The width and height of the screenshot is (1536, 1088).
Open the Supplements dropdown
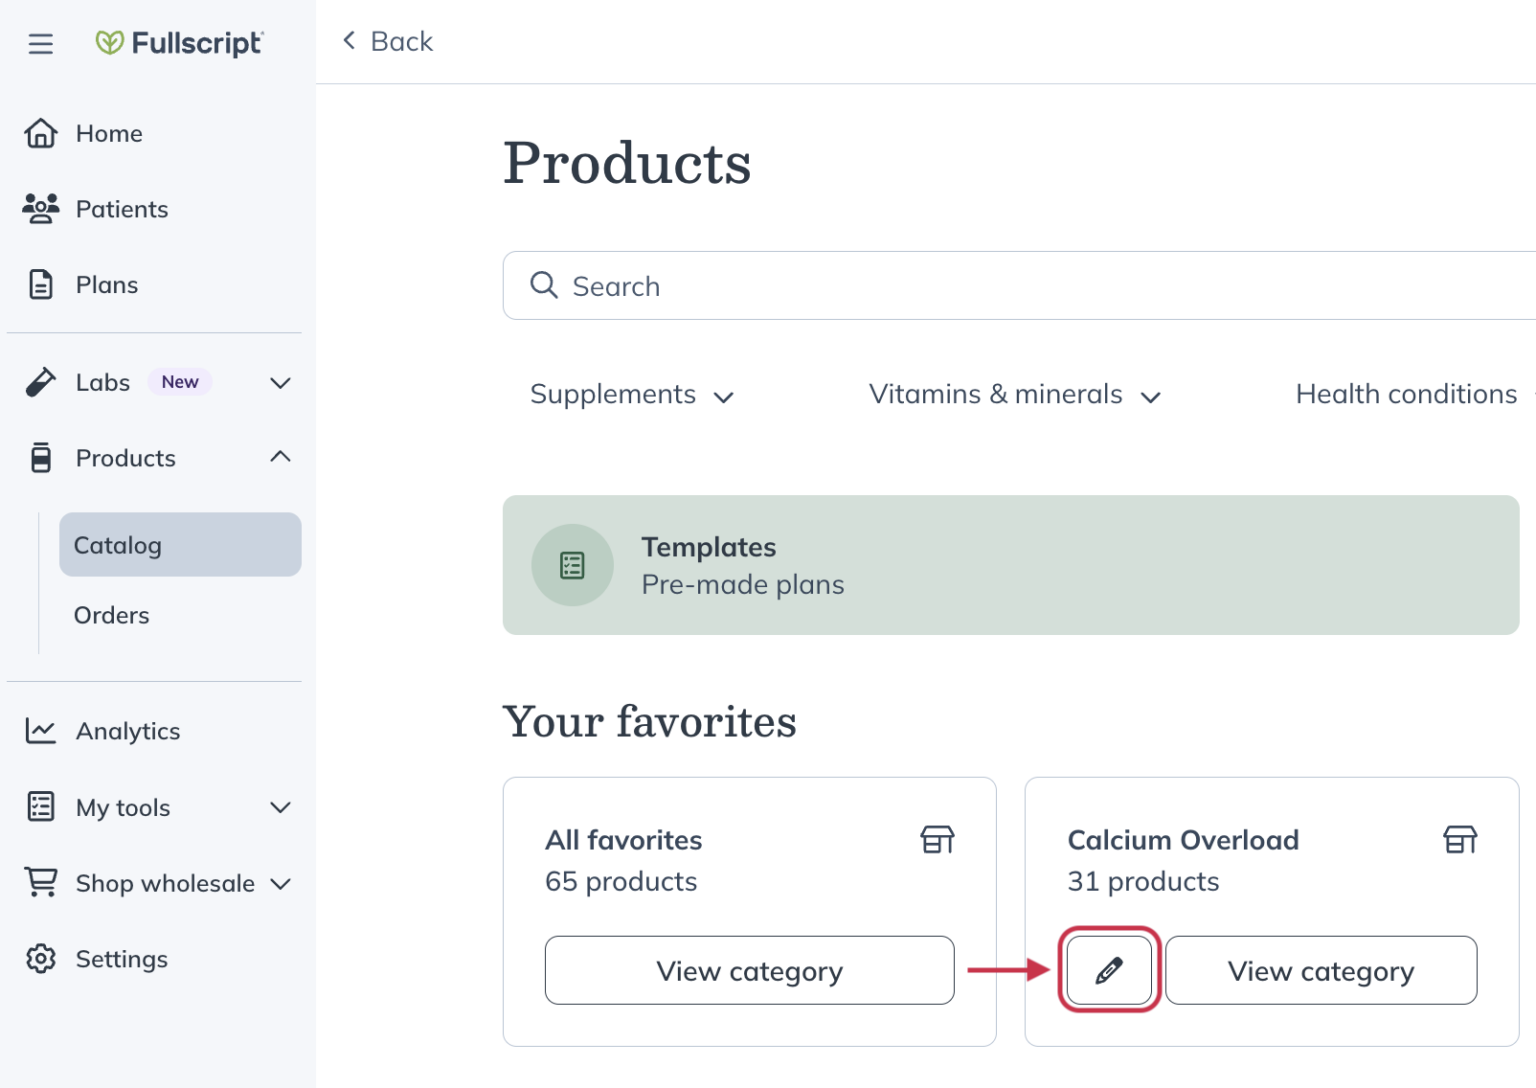(x=632, y=395)
